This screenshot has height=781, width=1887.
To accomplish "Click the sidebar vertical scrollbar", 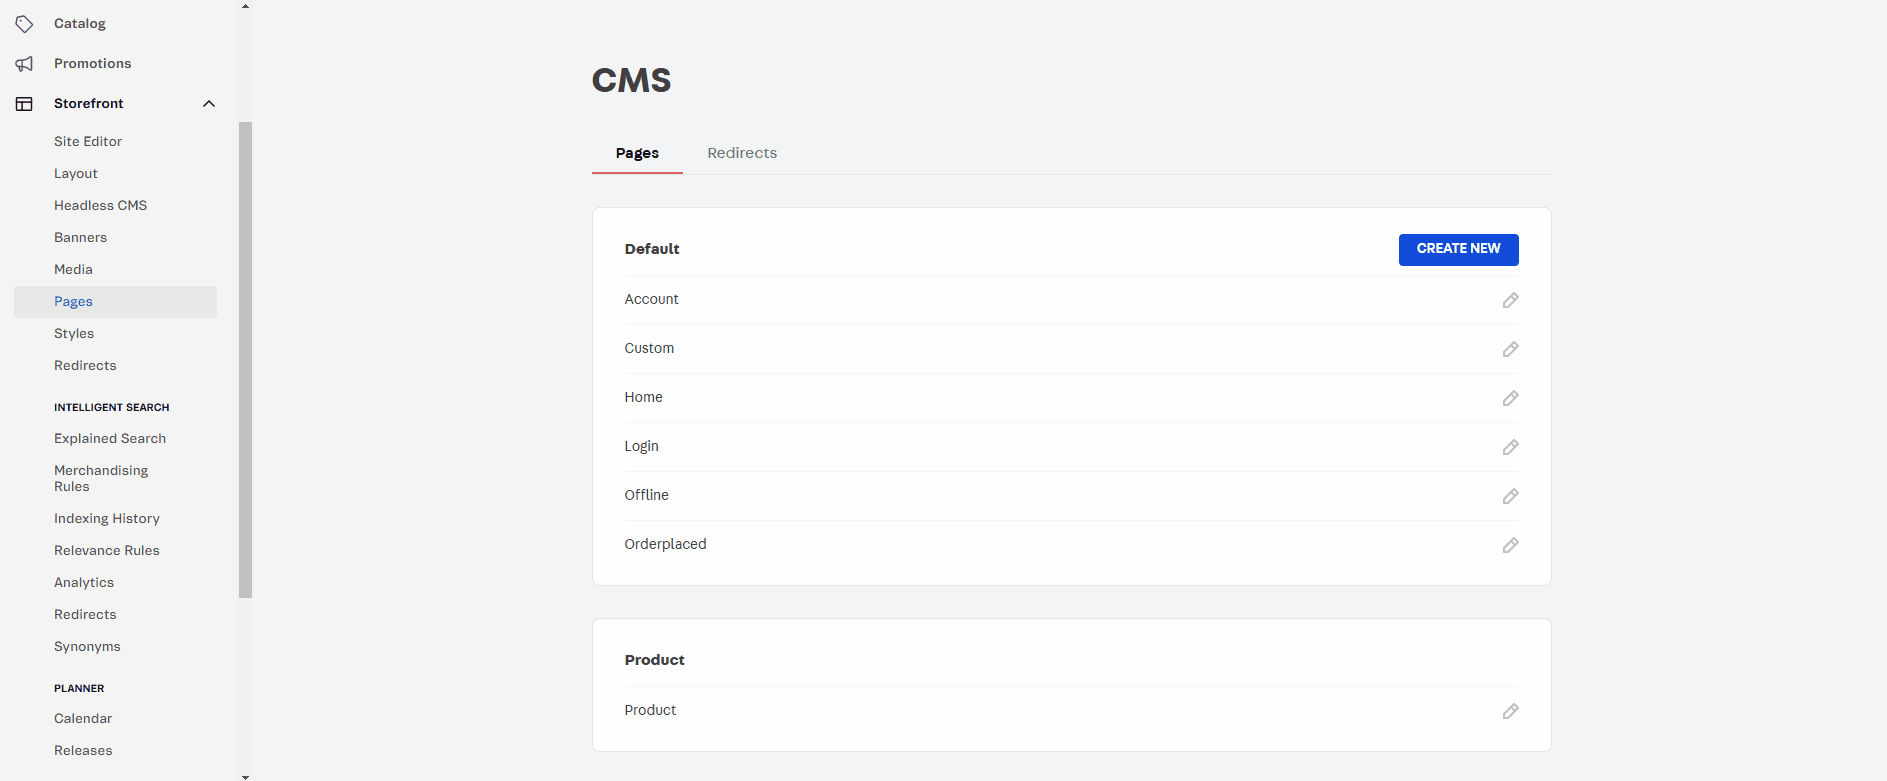I will (x=245, y=360).
